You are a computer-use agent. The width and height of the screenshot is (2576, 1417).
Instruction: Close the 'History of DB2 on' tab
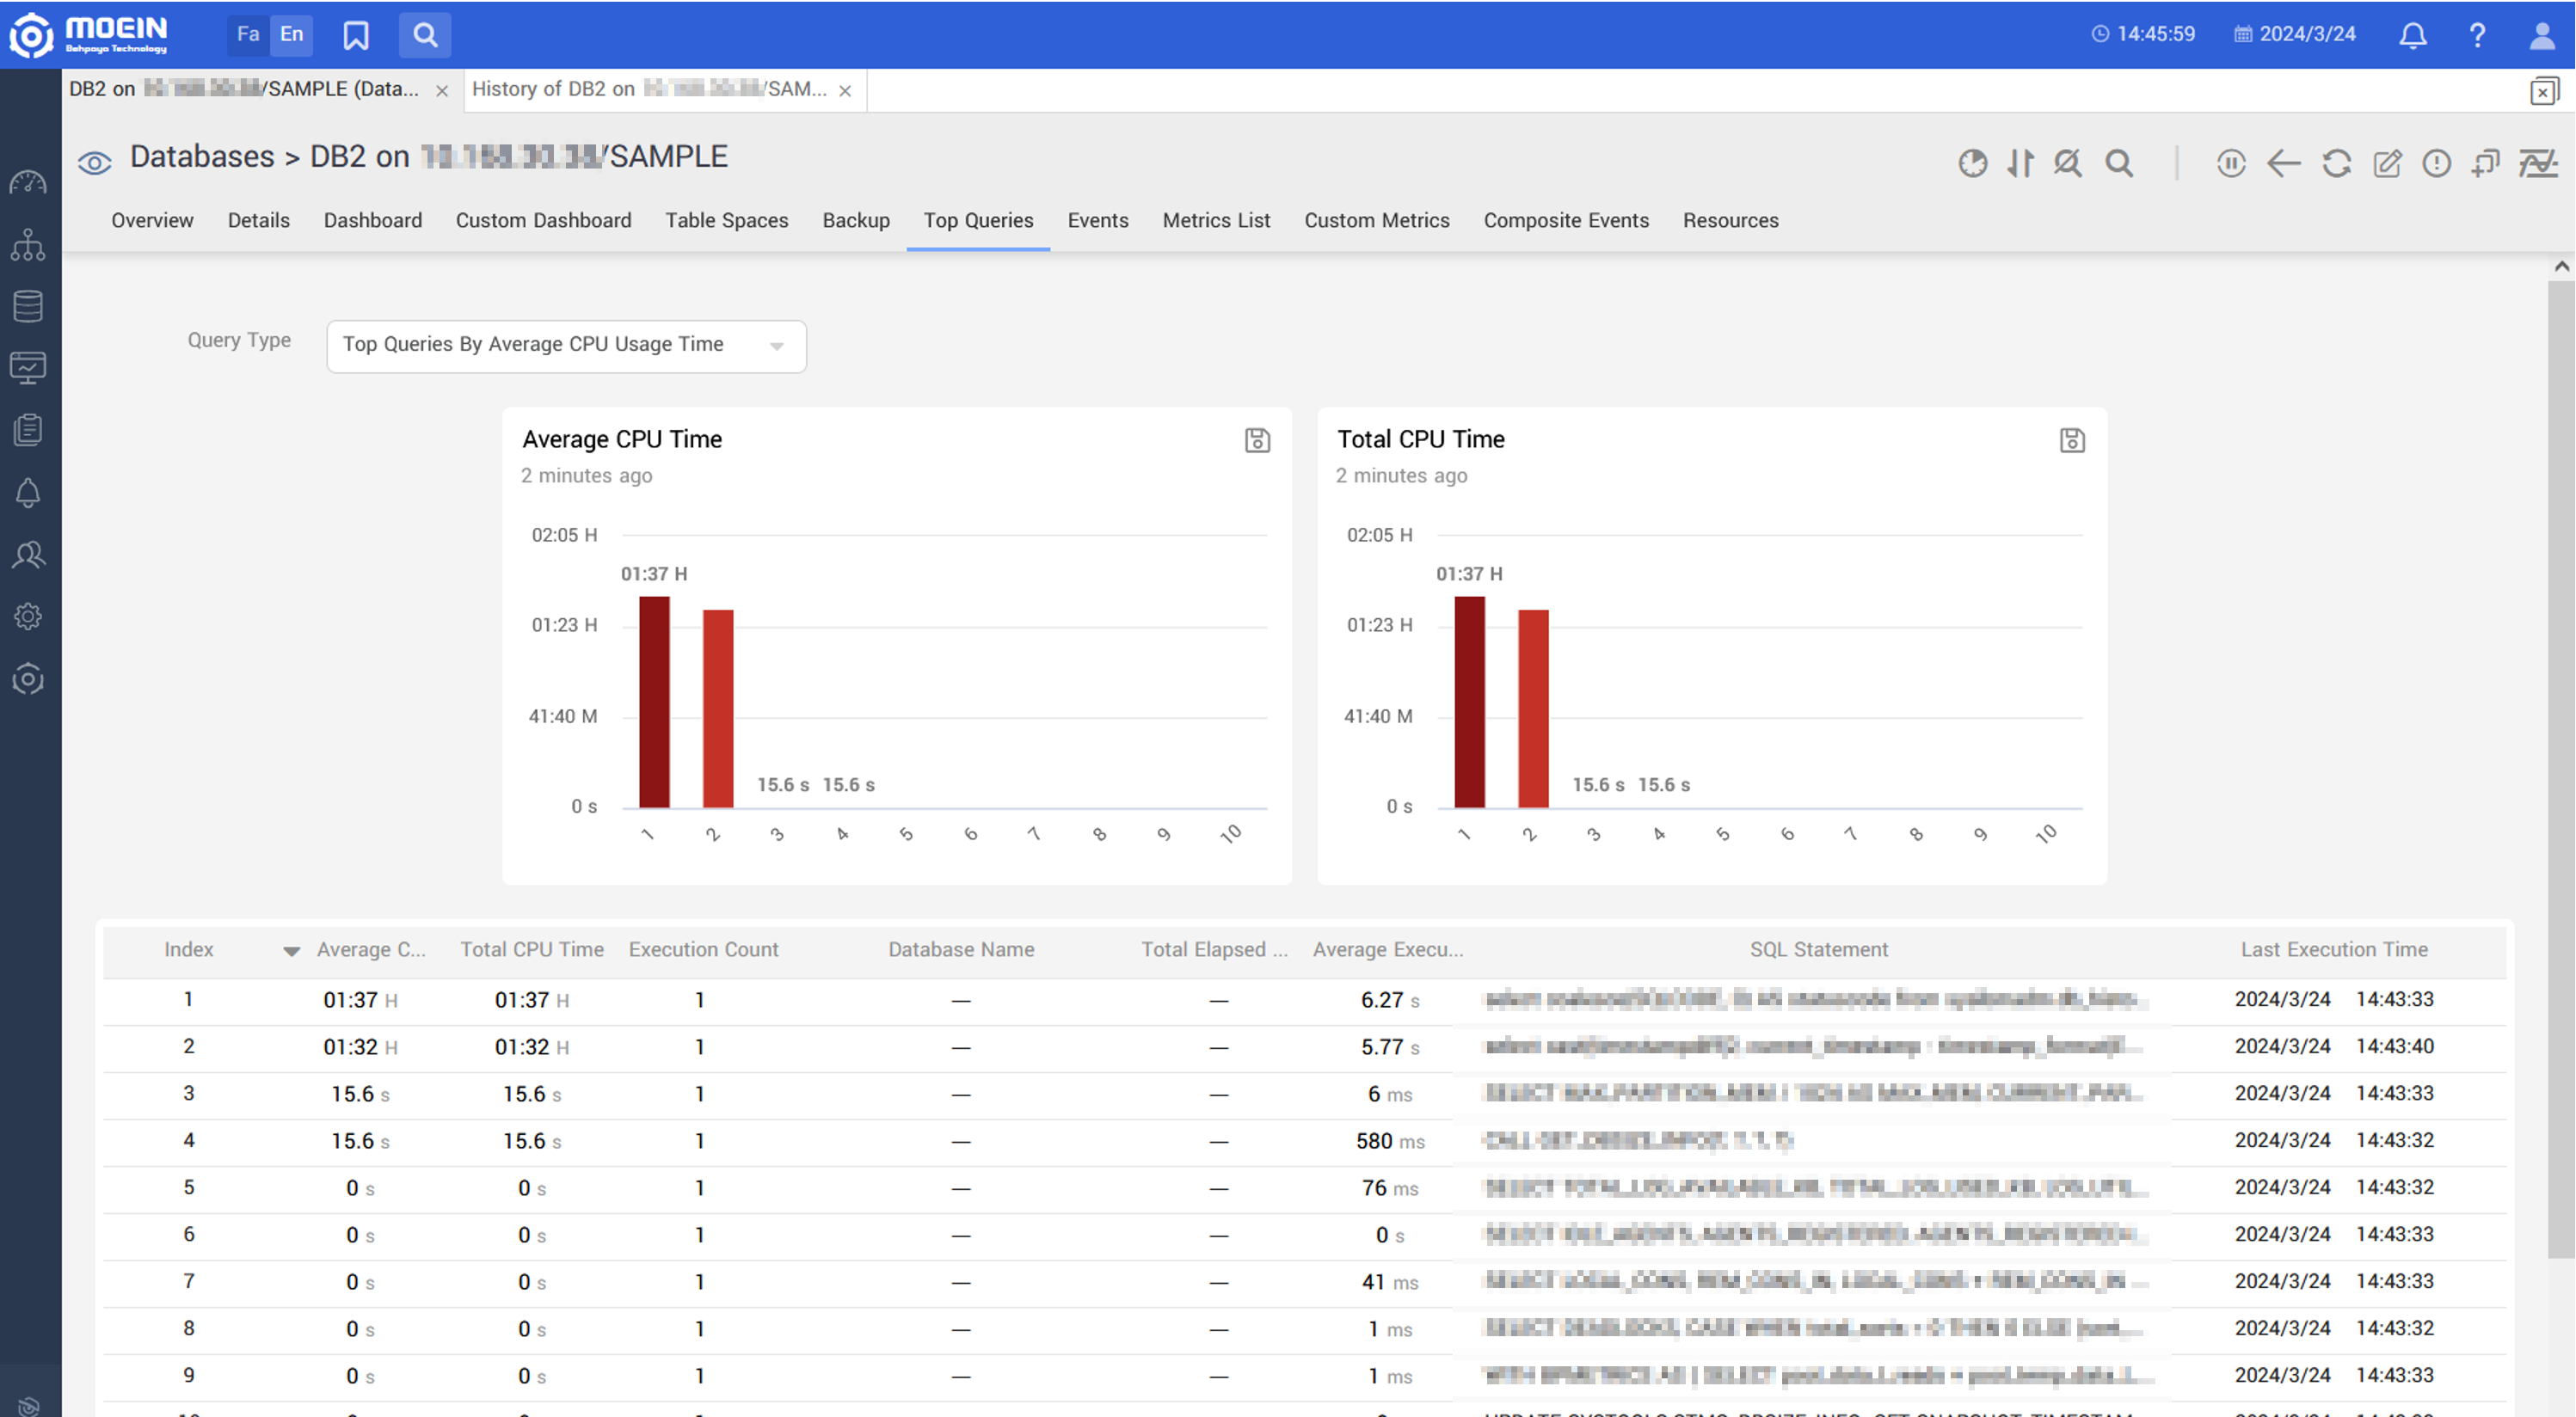[845, 91]
